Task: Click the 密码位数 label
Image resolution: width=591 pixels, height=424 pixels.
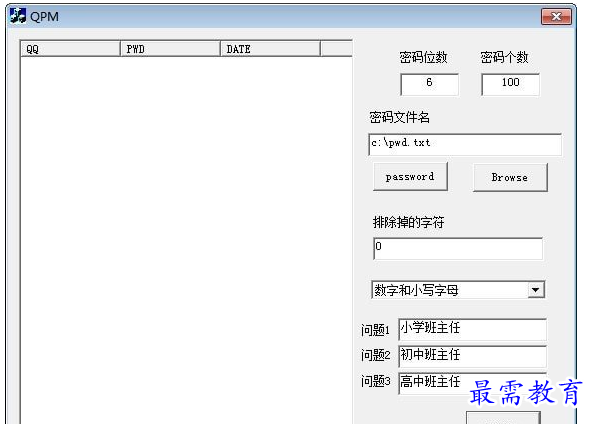Action: [x=423, y=57]
